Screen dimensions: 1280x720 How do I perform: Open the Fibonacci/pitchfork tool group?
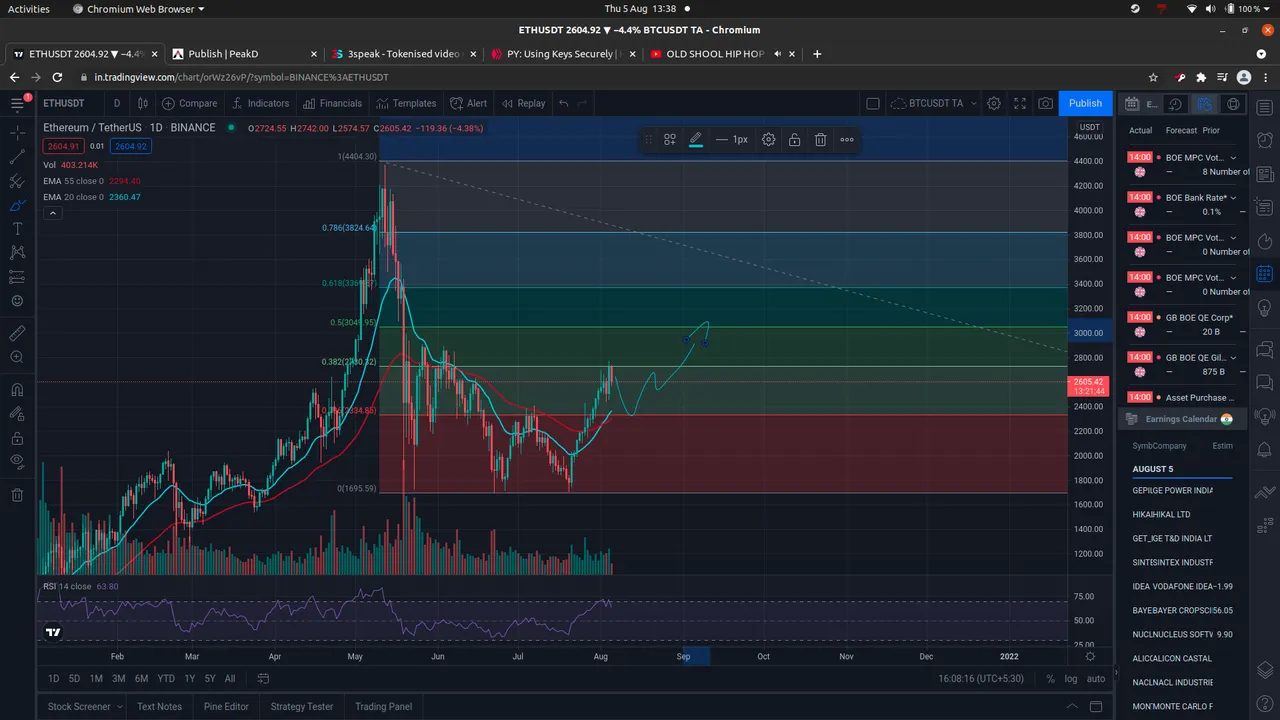click(x=17, y=182)
